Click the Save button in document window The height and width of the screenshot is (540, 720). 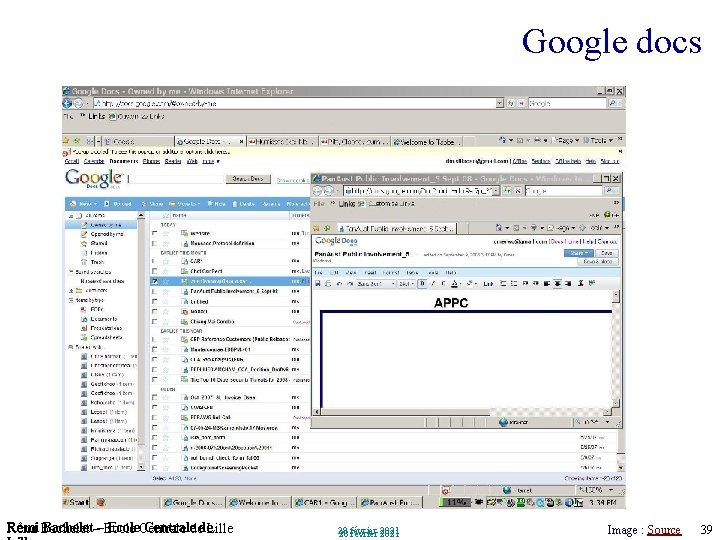(607, 253)
